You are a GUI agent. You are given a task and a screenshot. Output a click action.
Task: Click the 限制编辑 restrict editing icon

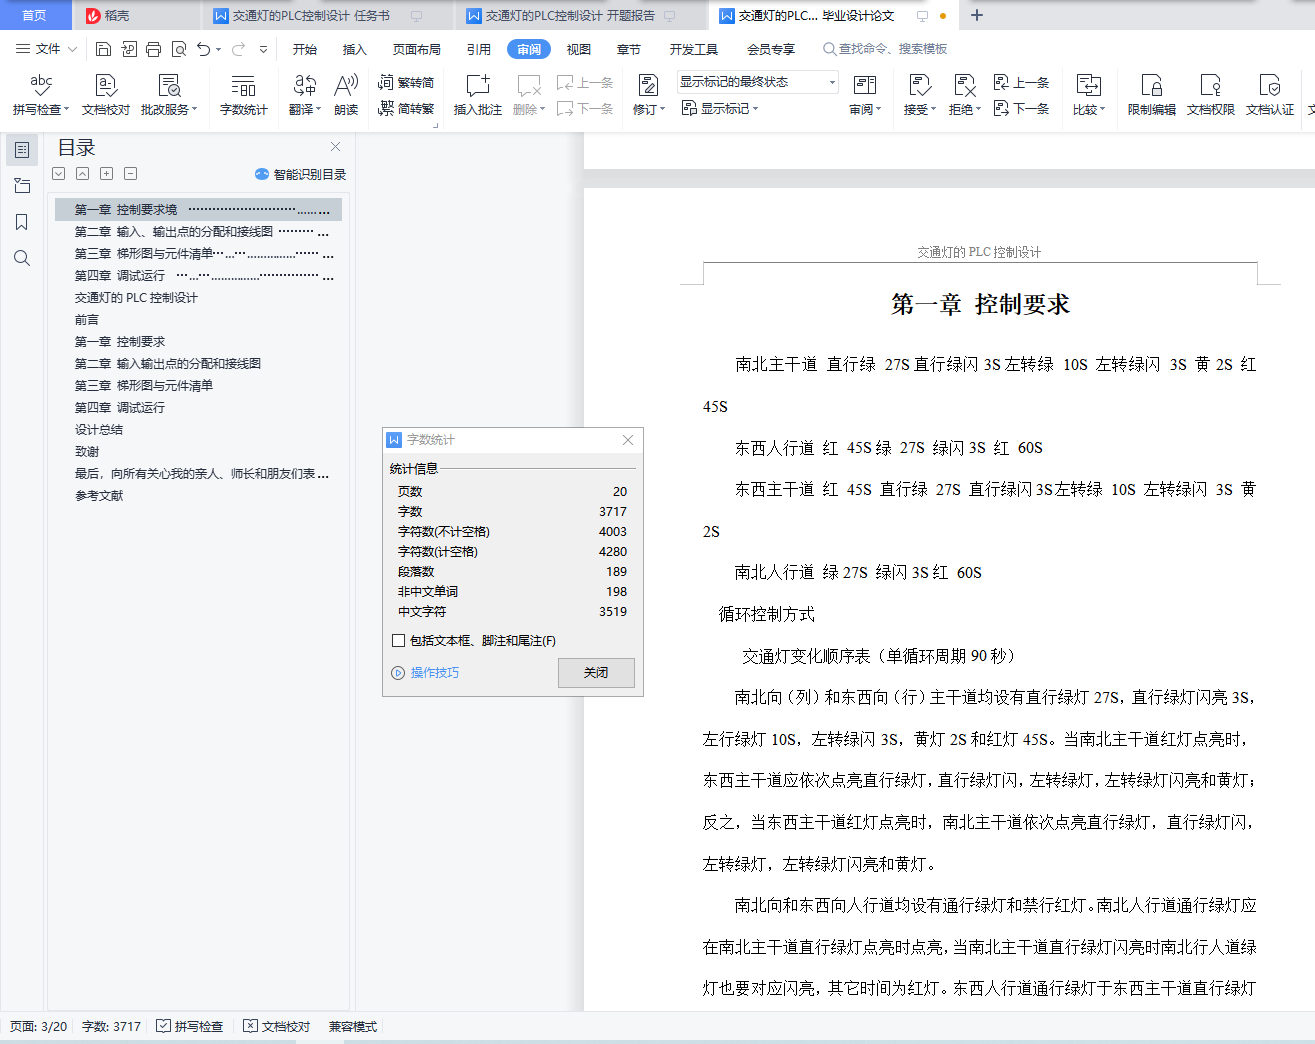(1152, 95)
